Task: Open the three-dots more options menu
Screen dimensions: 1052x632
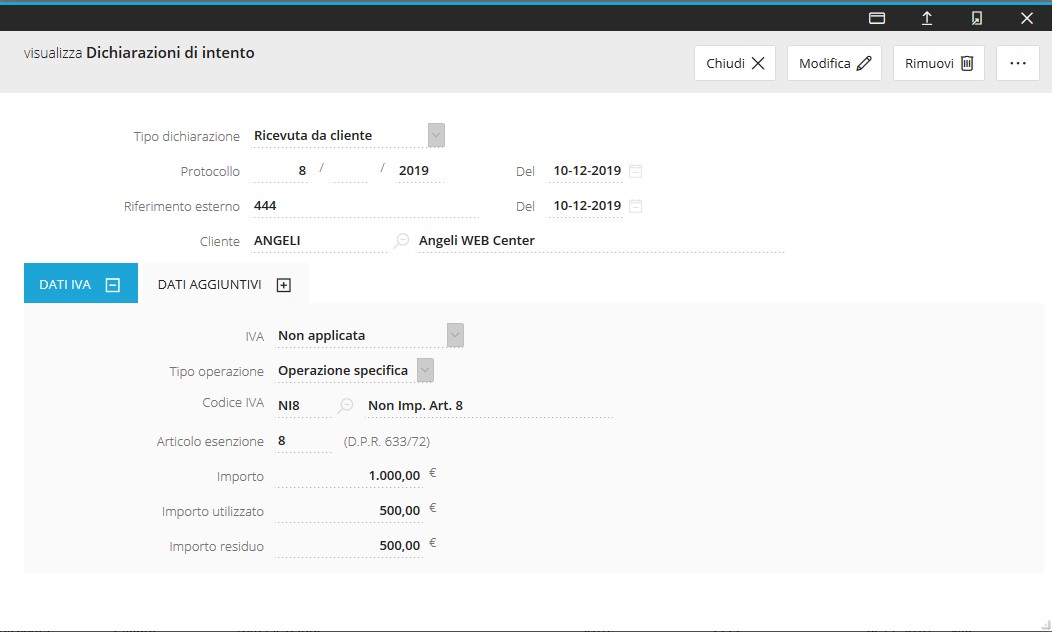Action: point(1018,63)
